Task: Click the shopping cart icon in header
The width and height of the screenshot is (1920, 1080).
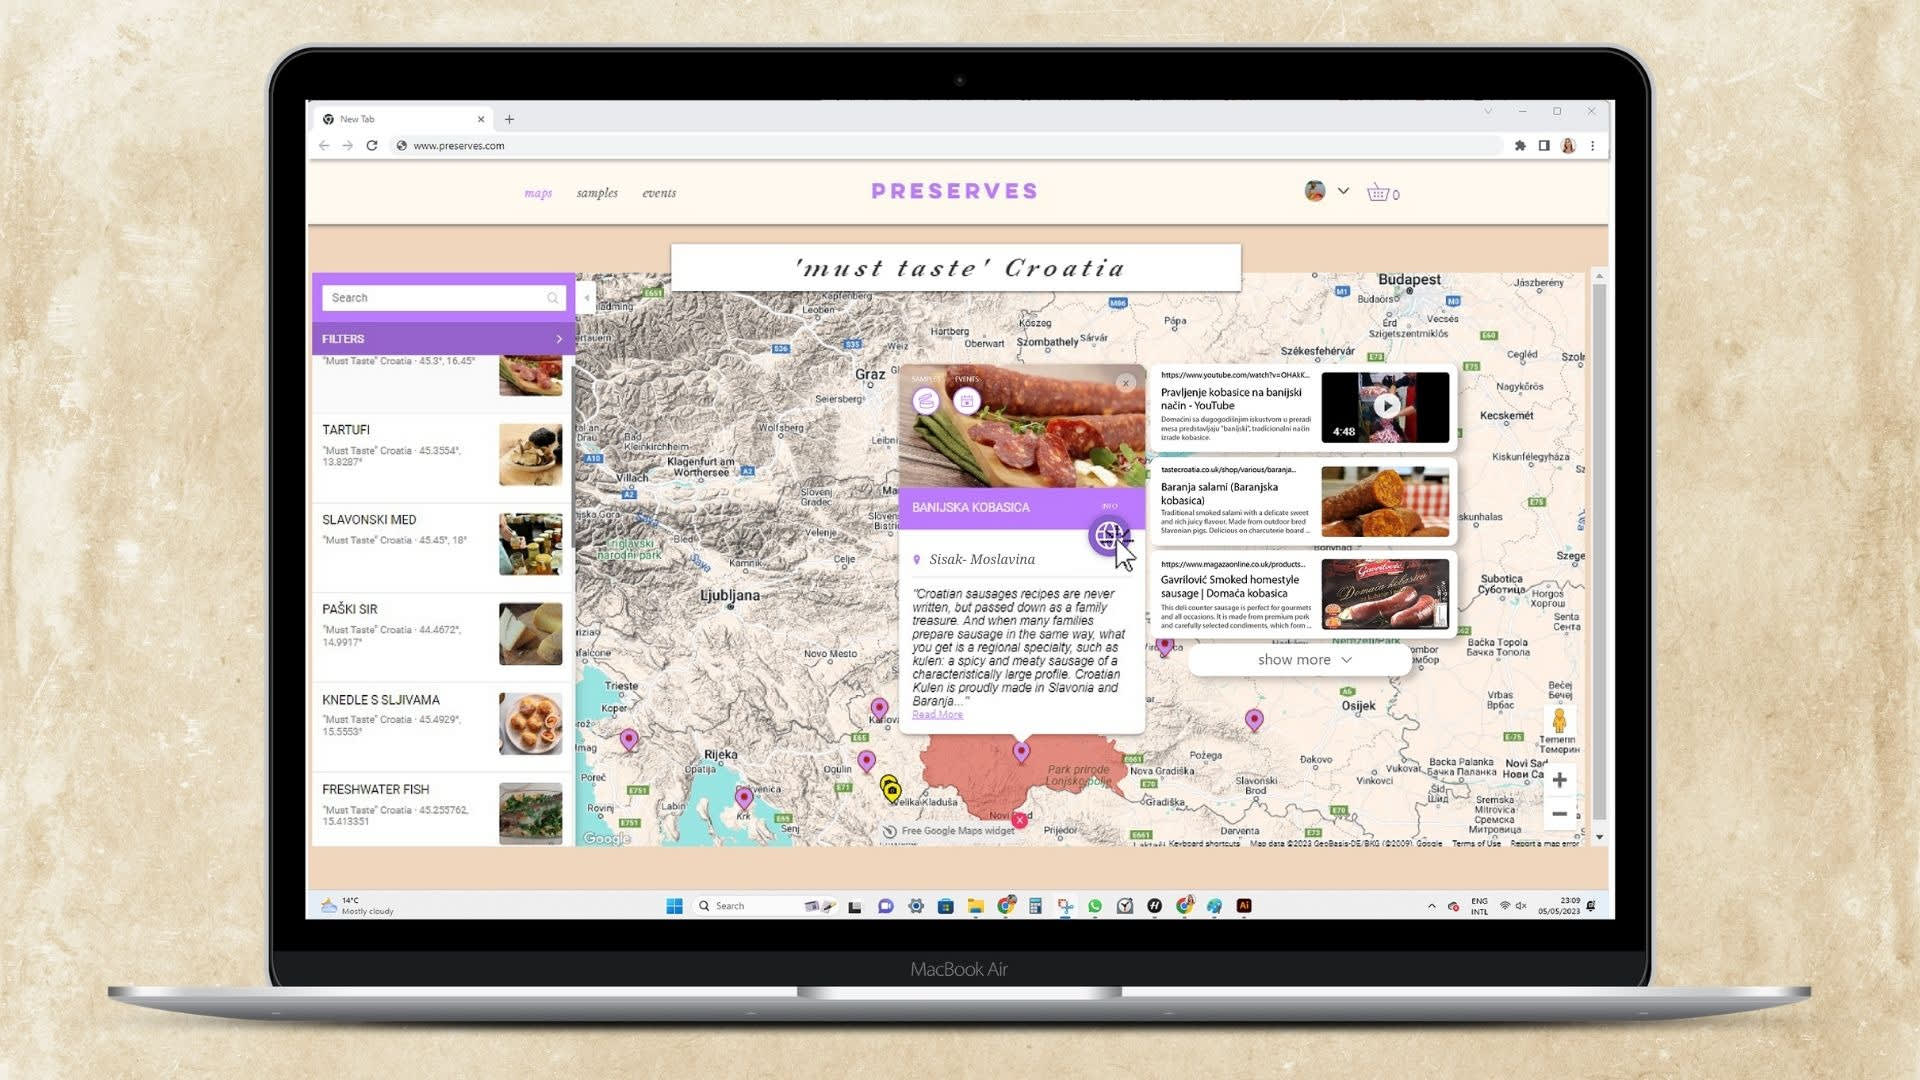Action: (1379, 193)
